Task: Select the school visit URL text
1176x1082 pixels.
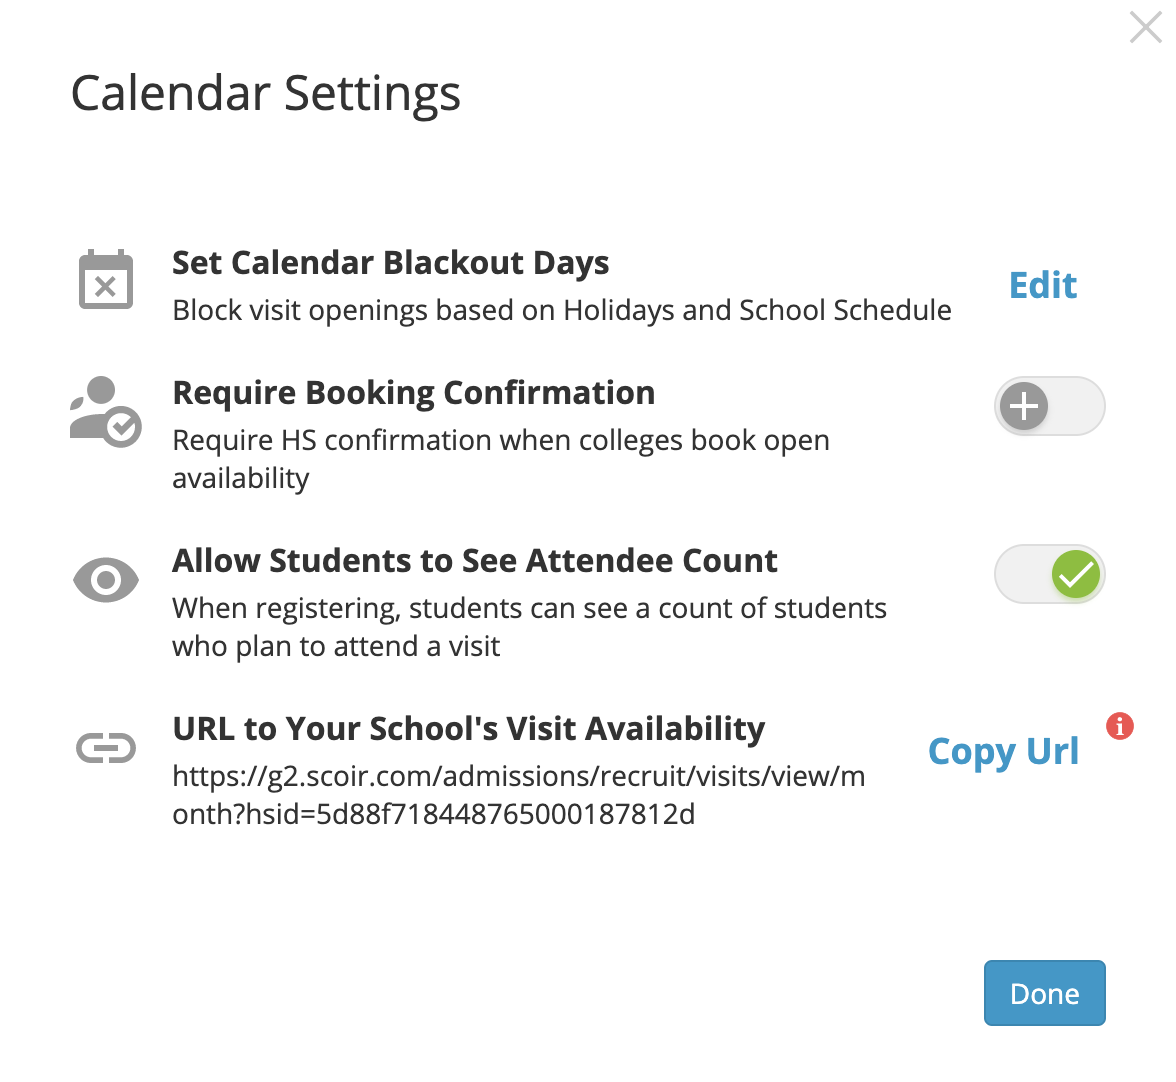Action: click(x=518, y=795)
